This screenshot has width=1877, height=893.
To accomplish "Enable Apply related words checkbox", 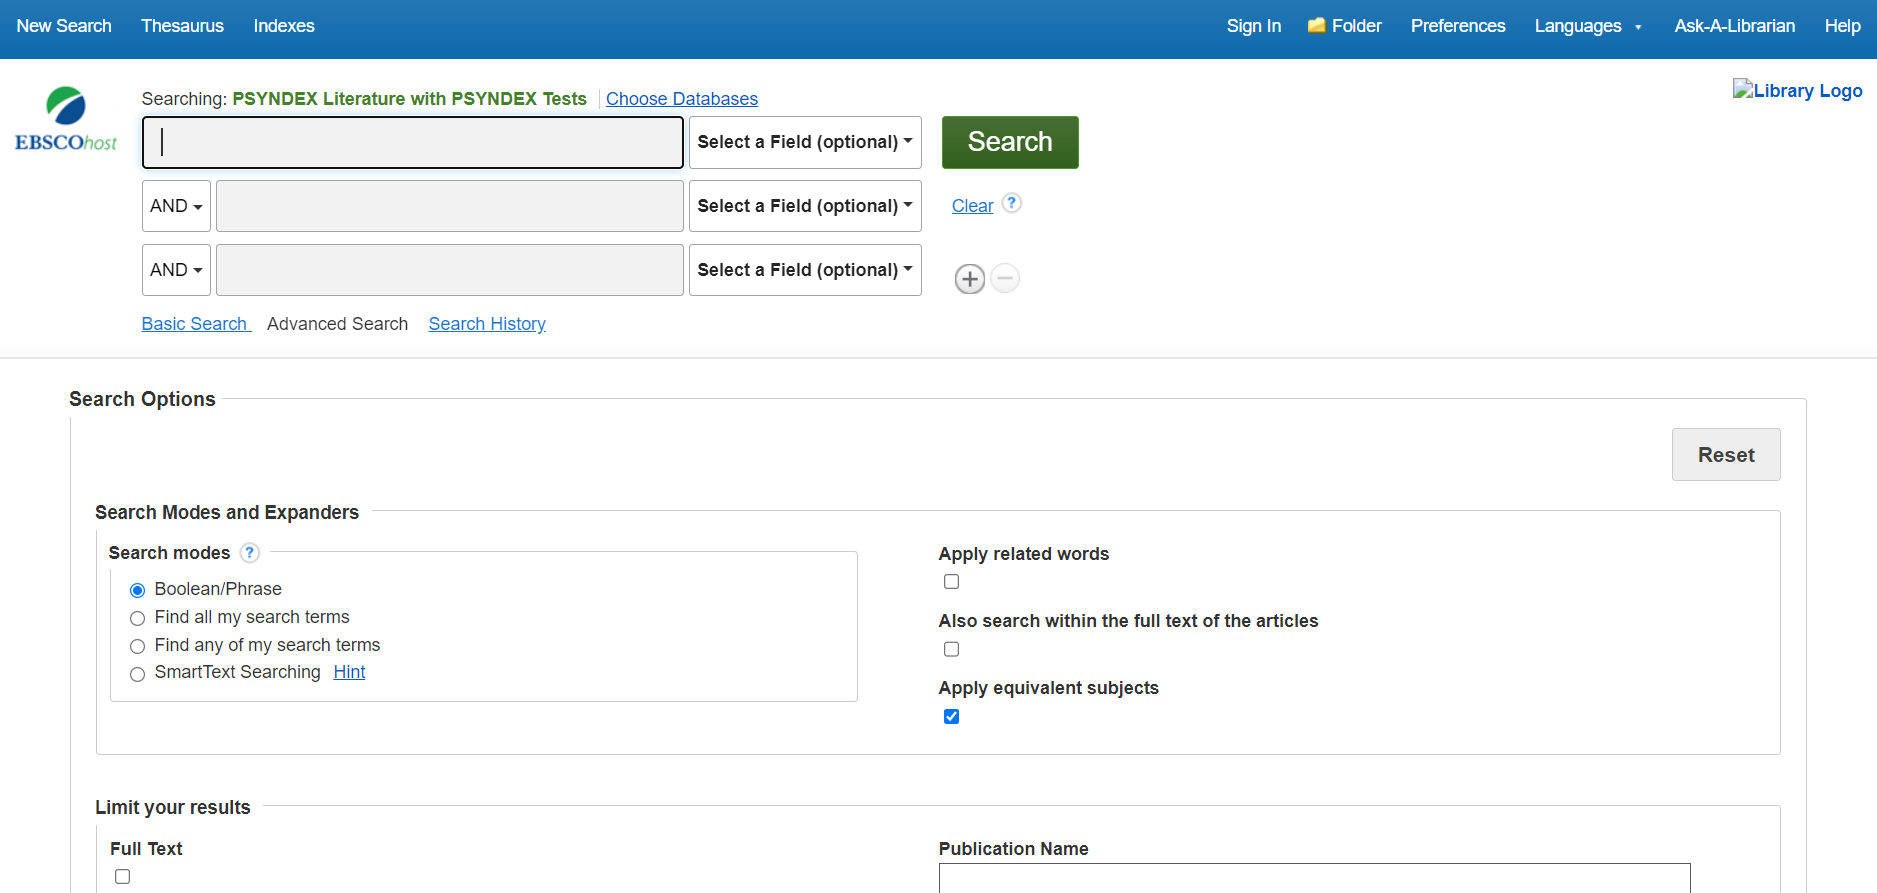I will pos(951,582).
